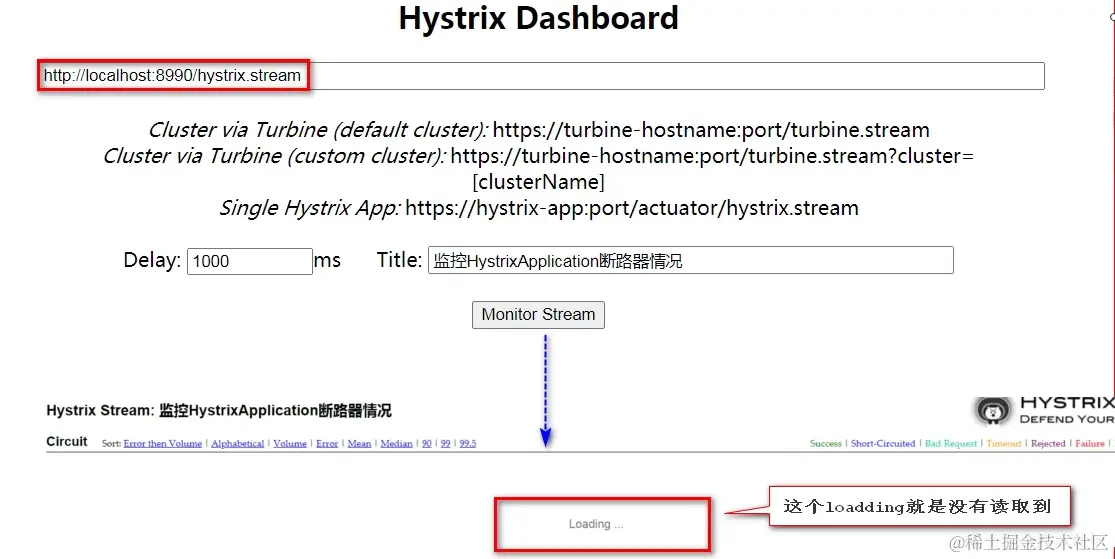Sort circuits by Median
Screen dimensions: 1115x559
point(396,443)
